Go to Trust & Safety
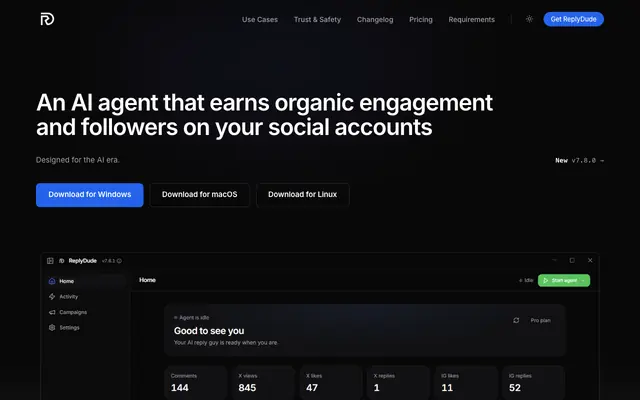This screenshot has height=400, width=640. click(317, 20)
